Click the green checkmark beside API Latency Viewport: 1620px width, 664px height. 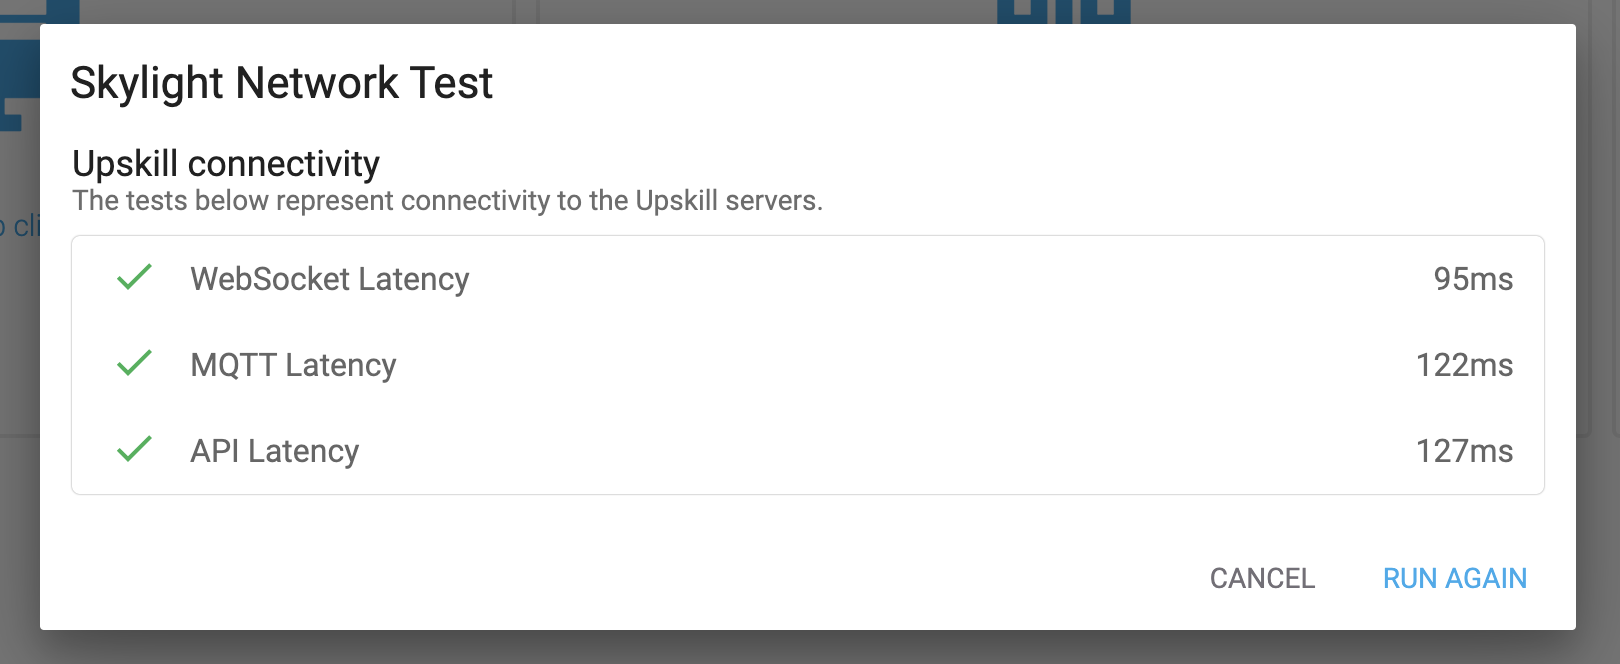[x=134, y=449]
